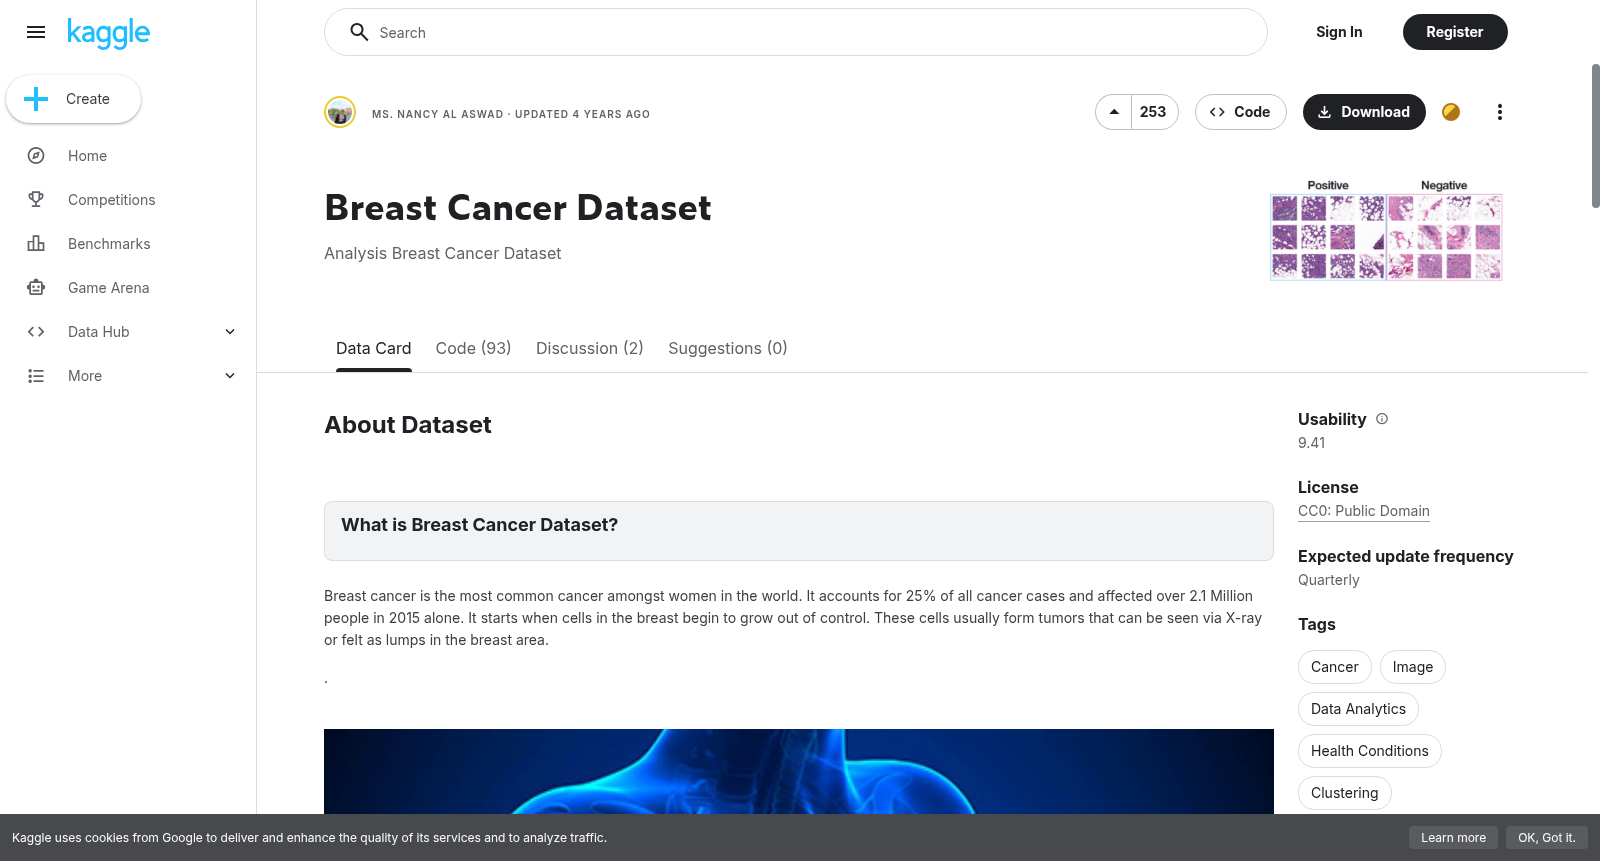Go to Competitions trophy icon

click(36, 200)
